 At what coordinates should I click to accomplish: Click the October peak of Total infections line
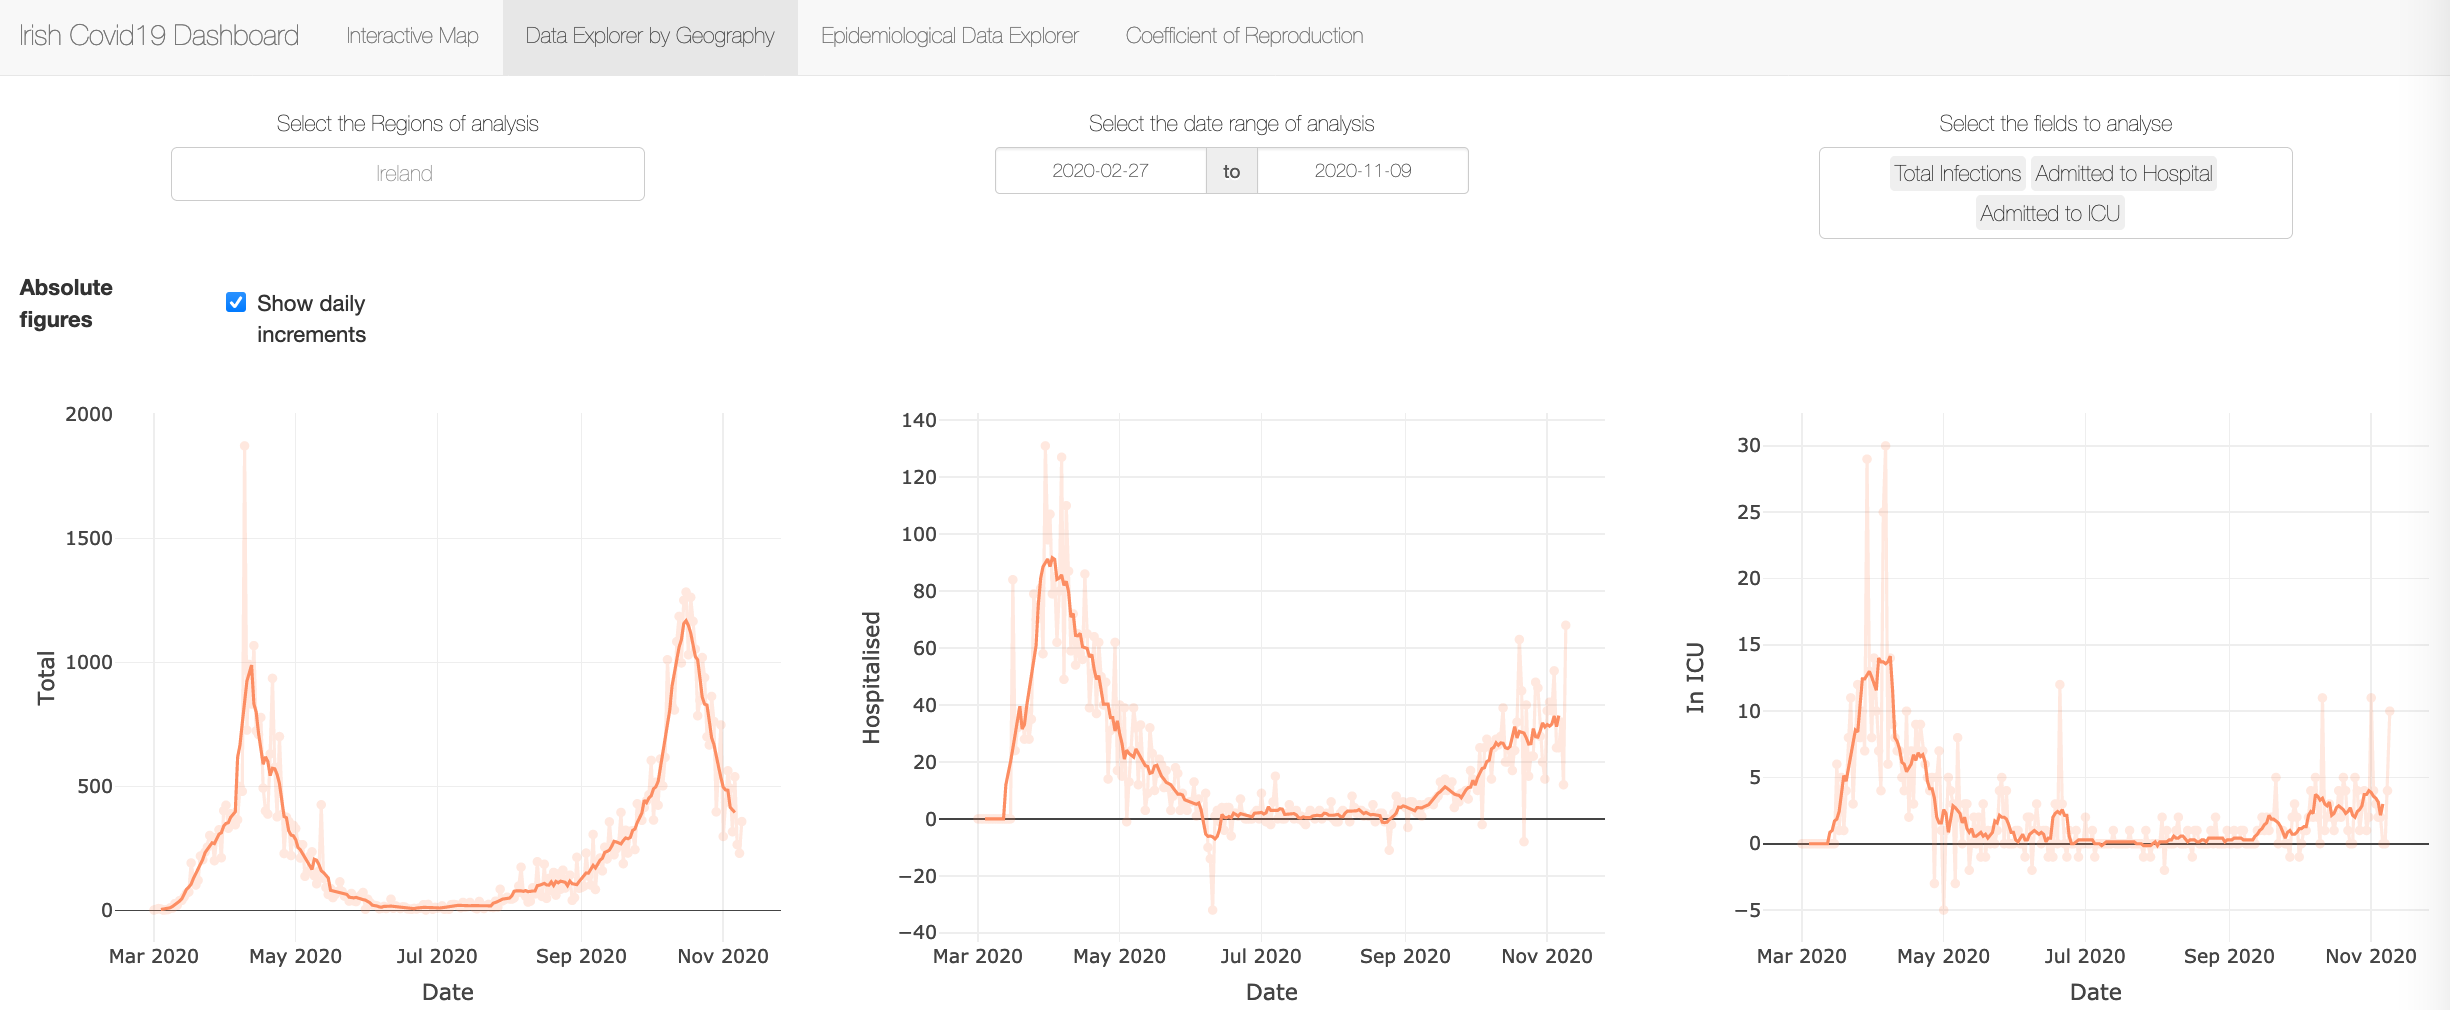(x=686, y=621)
